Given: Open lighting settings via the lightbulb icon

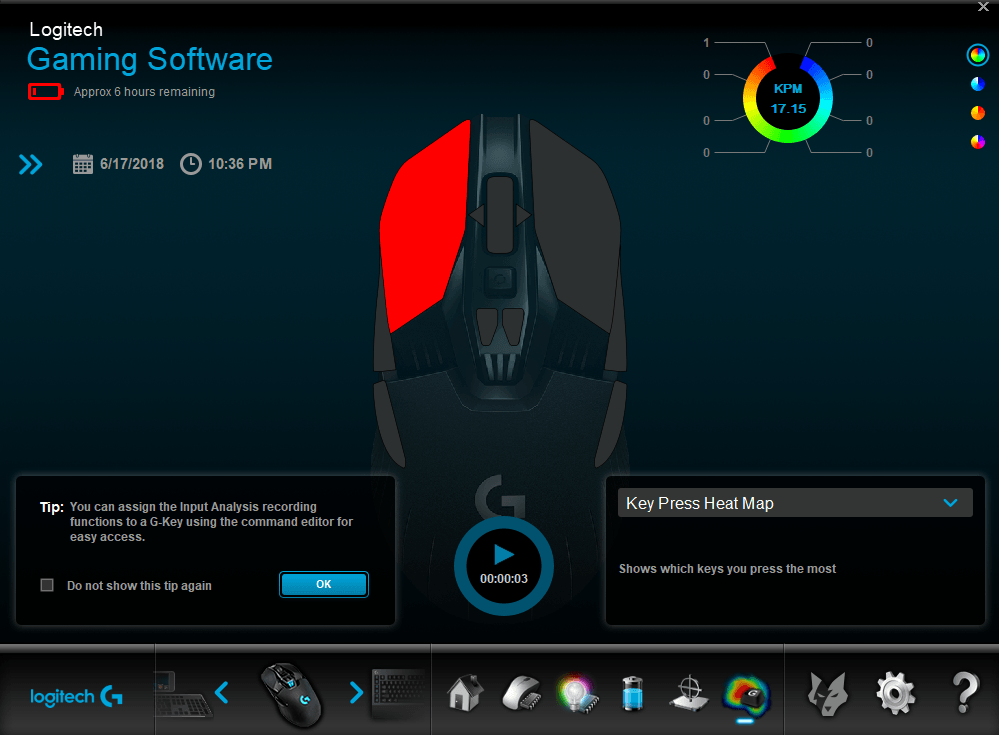Looking at the screenshot, I should coord(576,692).
